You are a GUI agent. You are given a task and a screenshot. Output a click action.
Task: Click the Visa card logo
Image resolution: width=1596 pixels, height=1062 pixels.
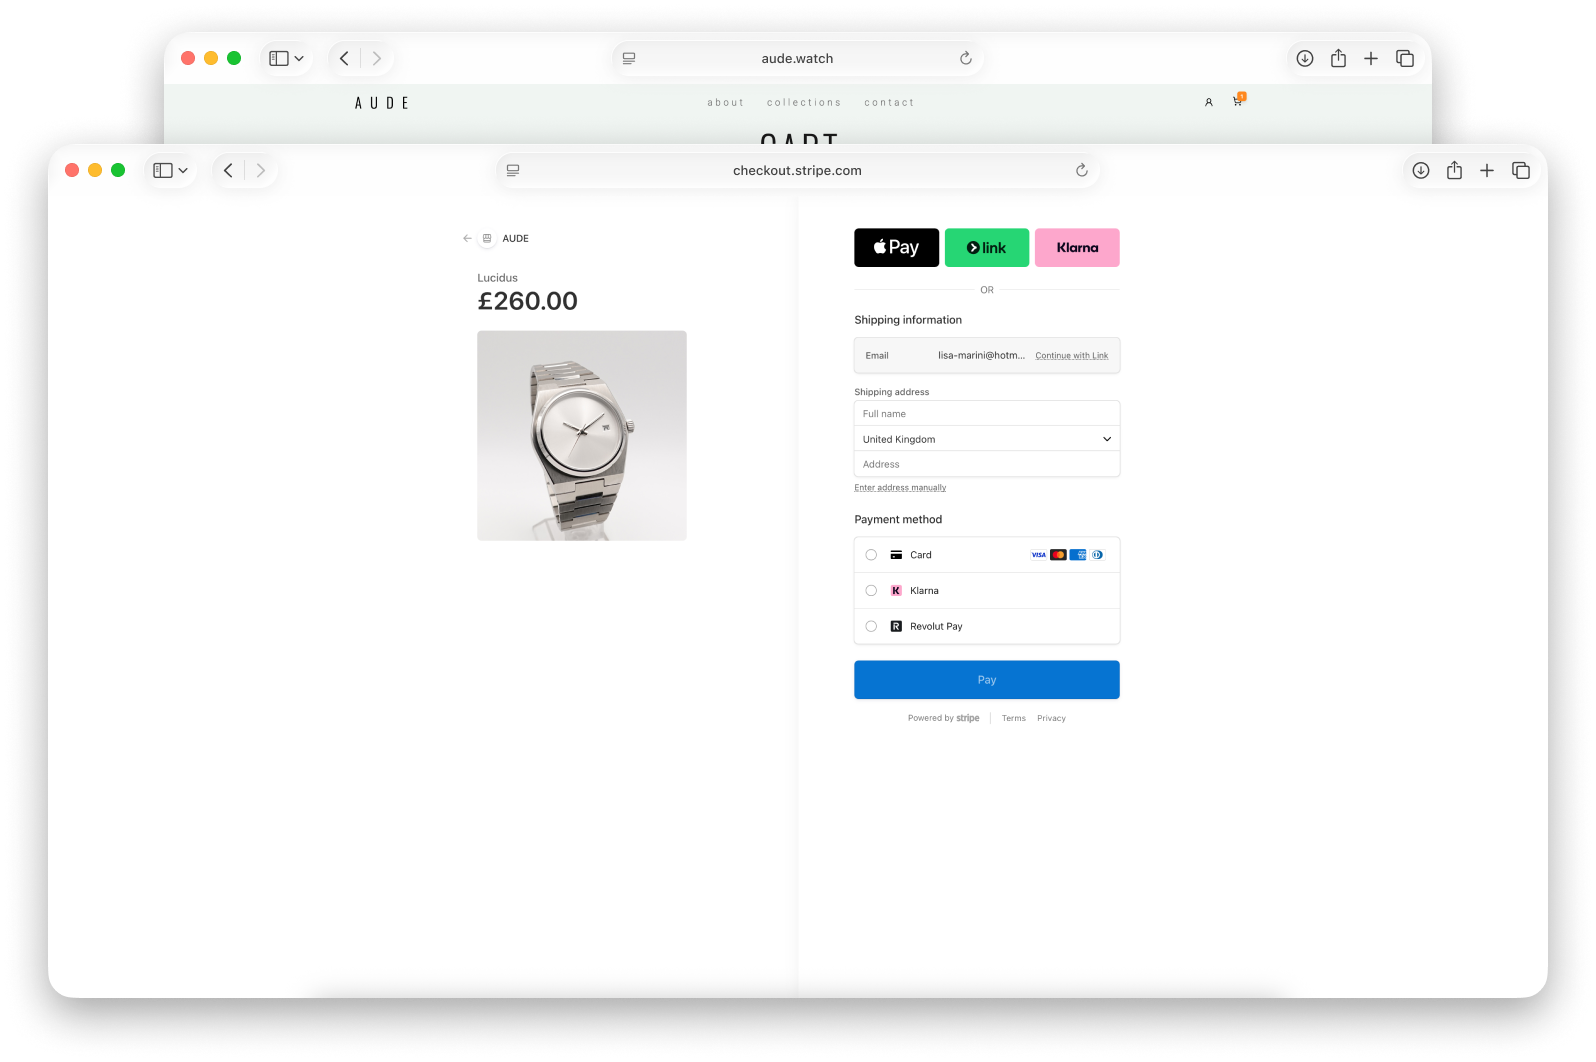tap(1039, 555)
